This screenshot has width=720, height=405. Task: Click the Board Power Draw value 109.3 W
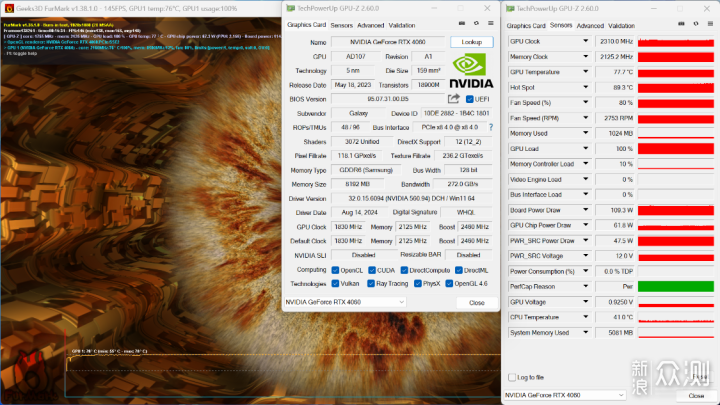click(615, 210)
